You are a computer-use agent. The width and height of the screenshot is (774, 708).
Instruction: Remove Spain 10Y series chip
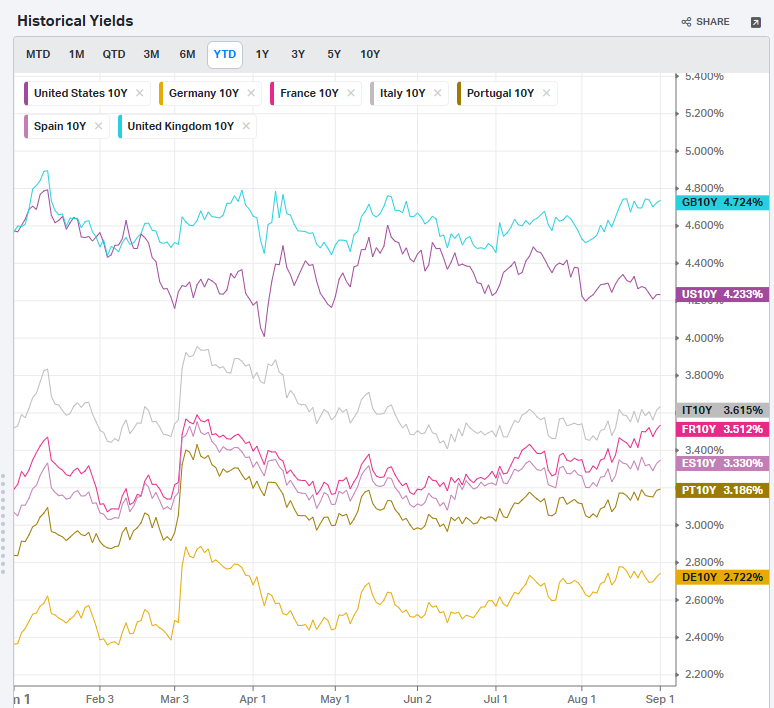pyautogui.click(x=98, y=126)
